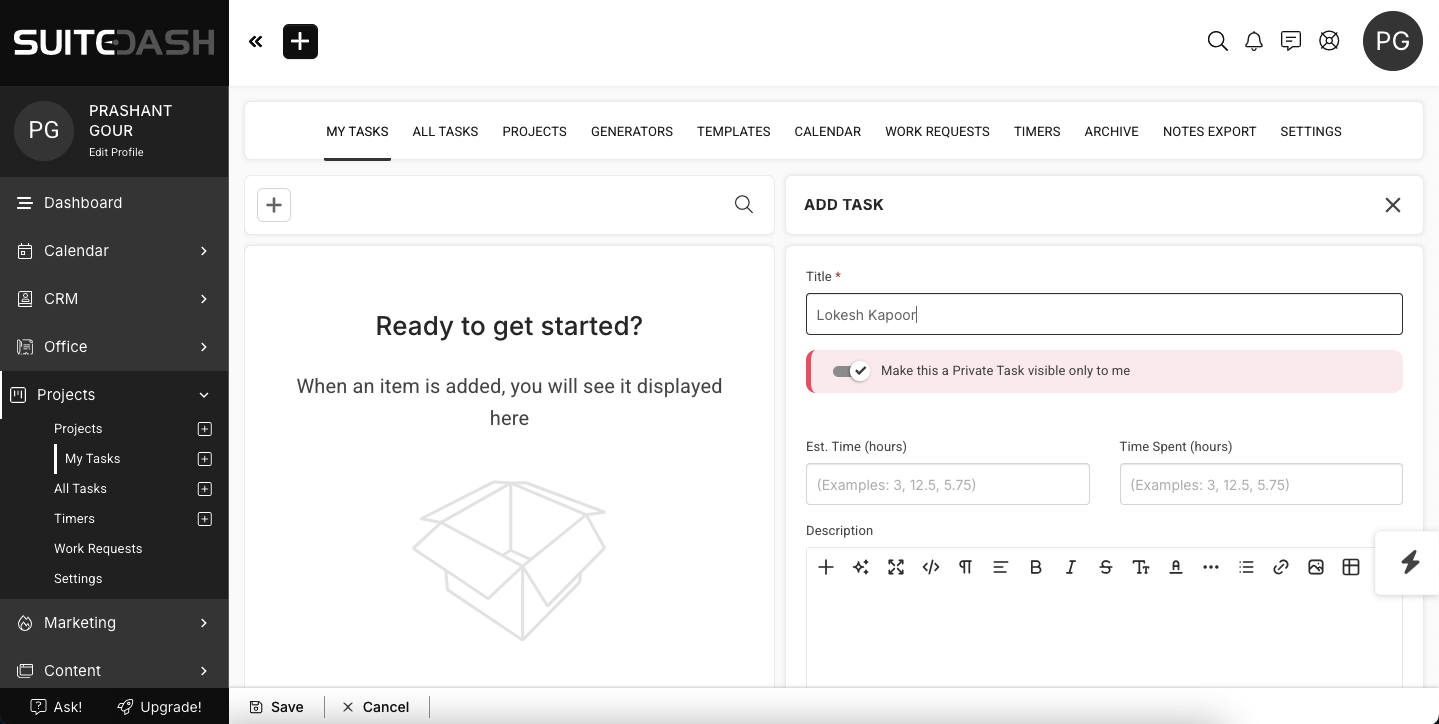Click the Ask! button
Viewport: 1439px width, 724px height.
(57, 707)
